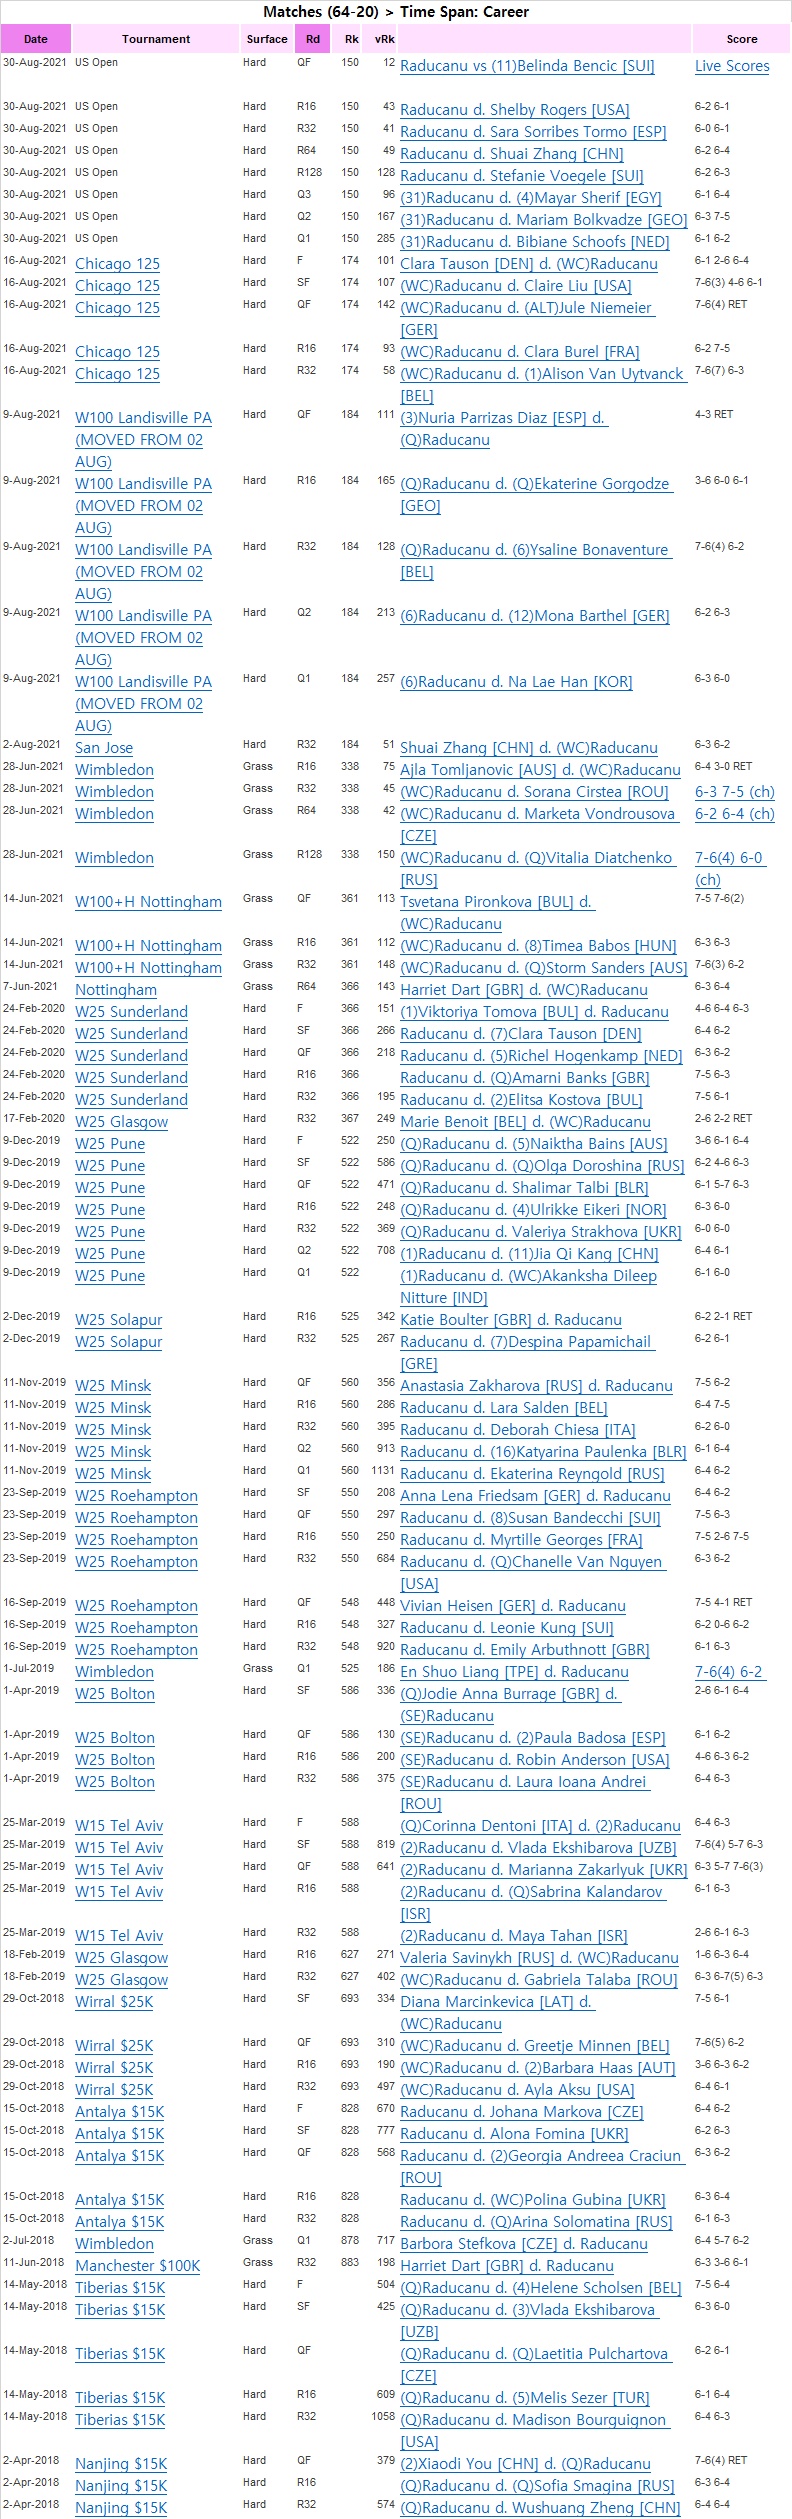Viewport: 792px width, 2519px height.
Task: Open Raducanu d. Amarni Banks match
Action: [x=525, y=1078]
